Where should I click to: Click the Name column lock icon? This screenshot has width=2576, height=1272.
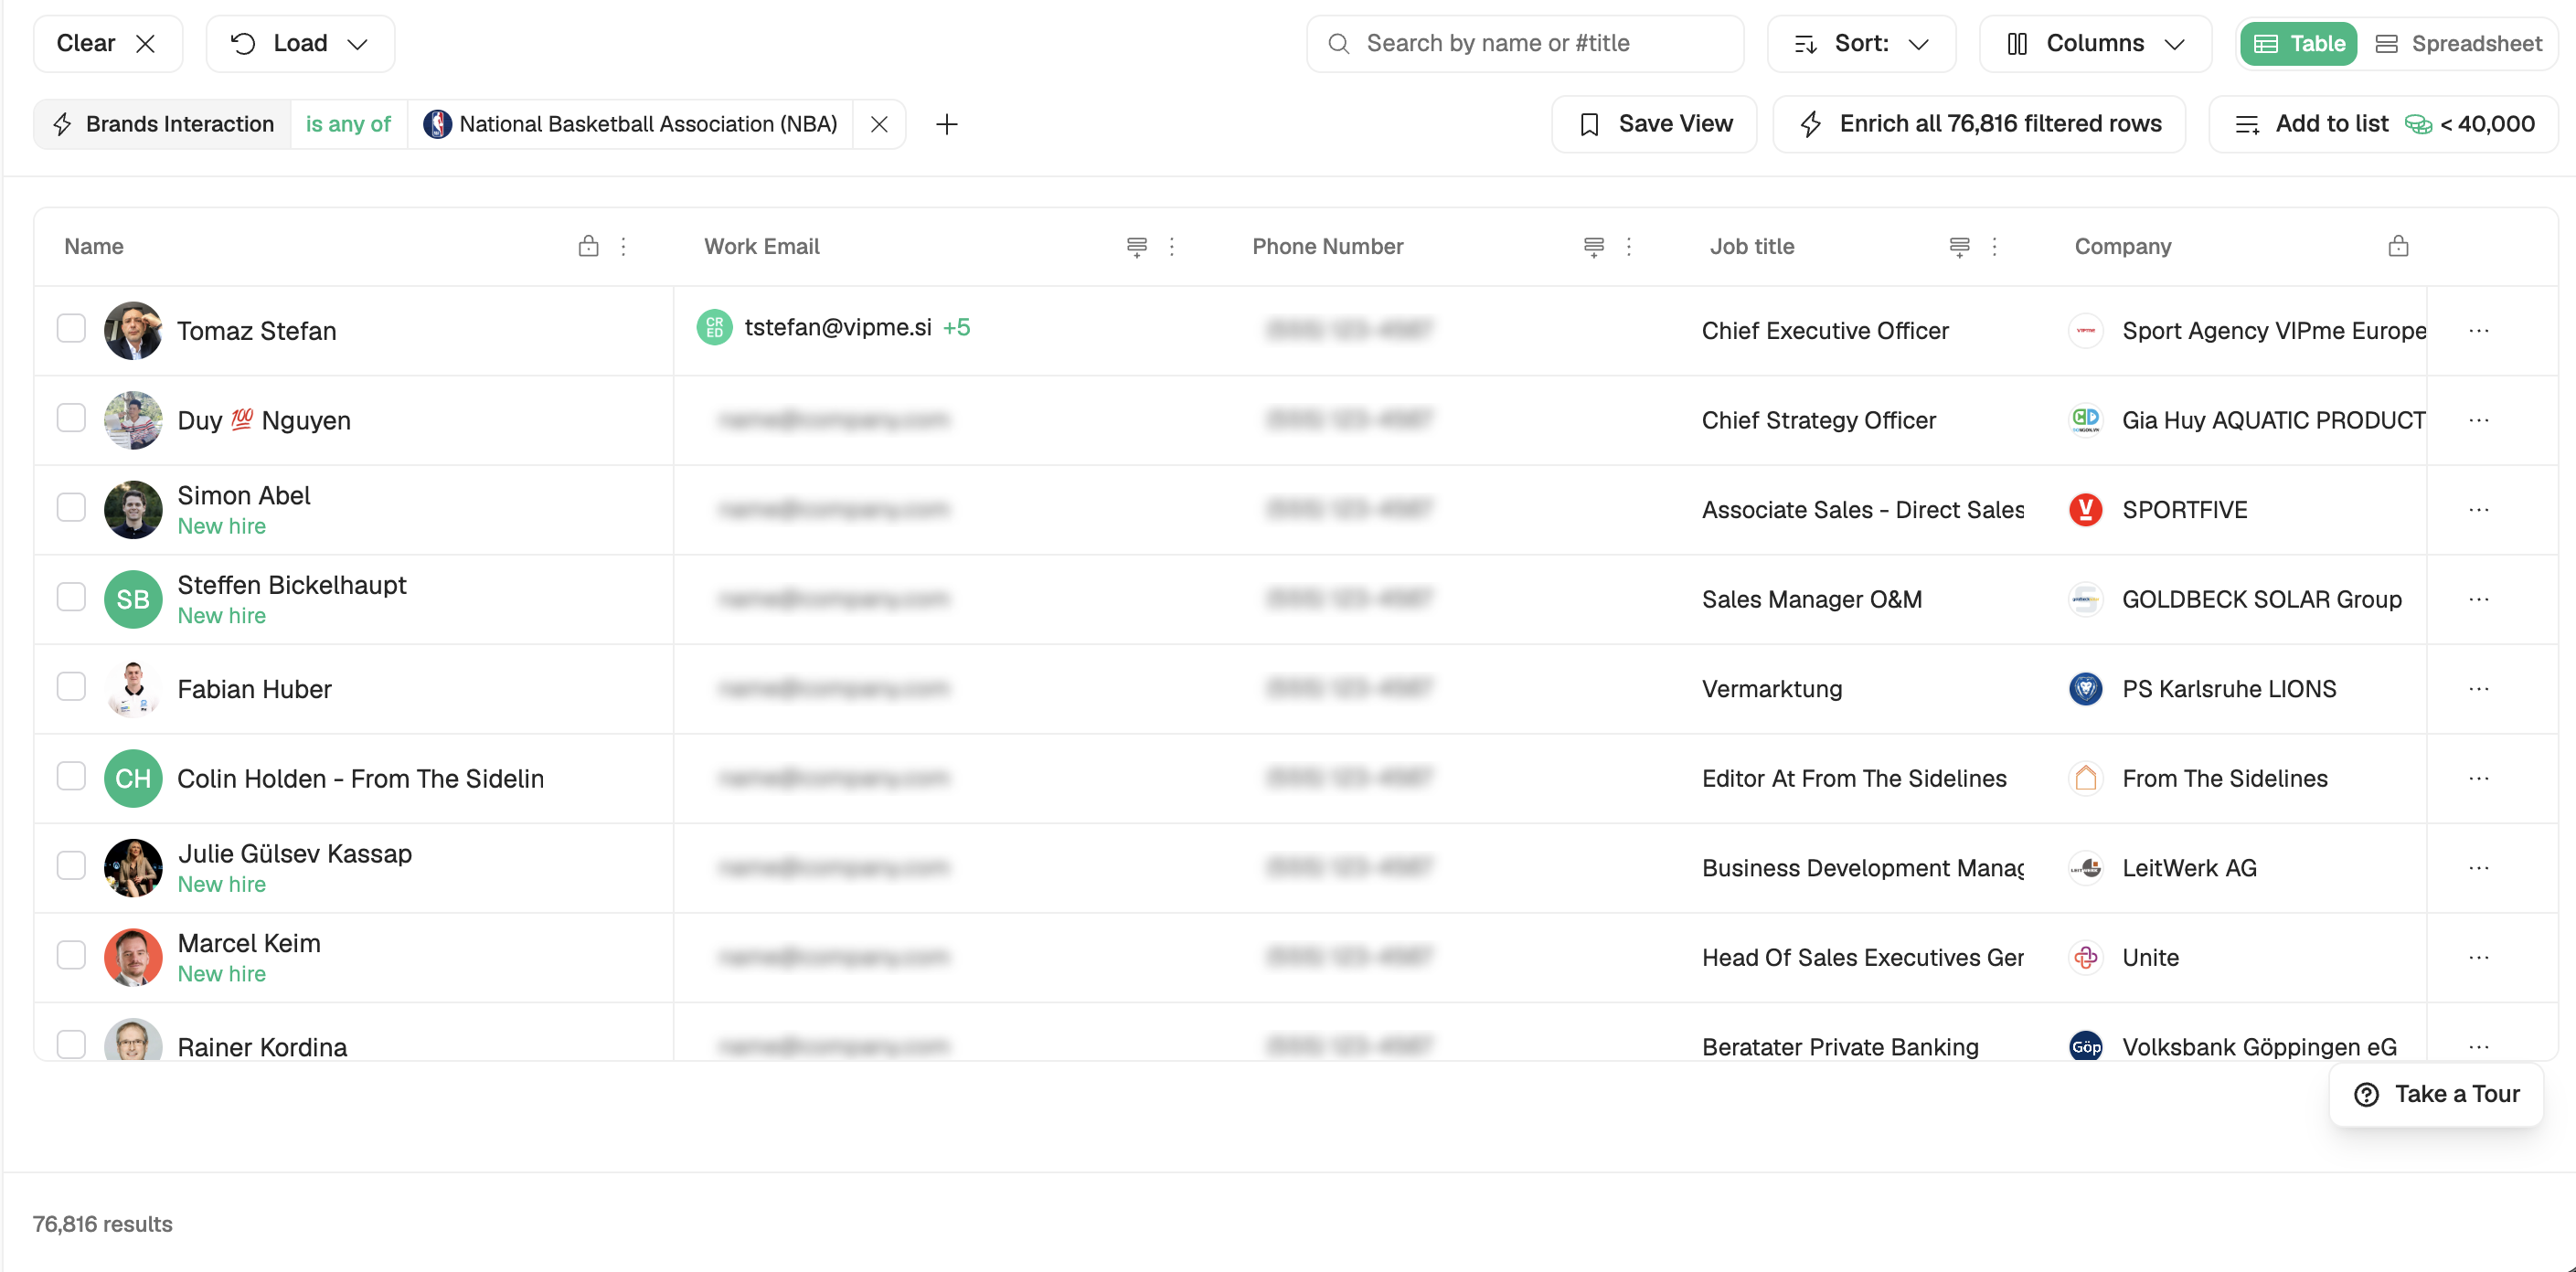tap(588, 246)
